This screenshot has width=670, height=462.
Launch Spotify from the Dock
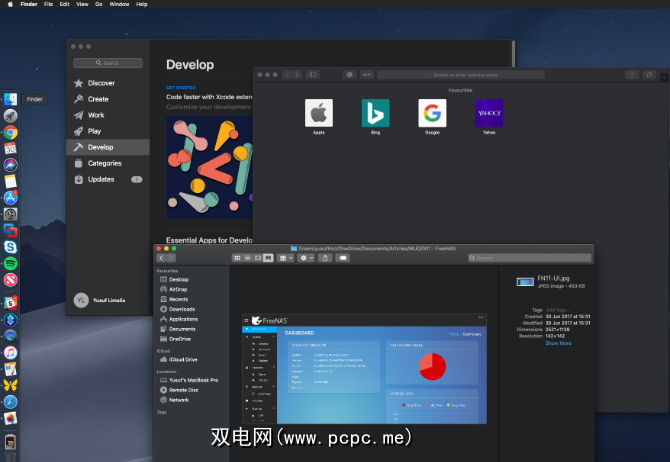[10, 262]
